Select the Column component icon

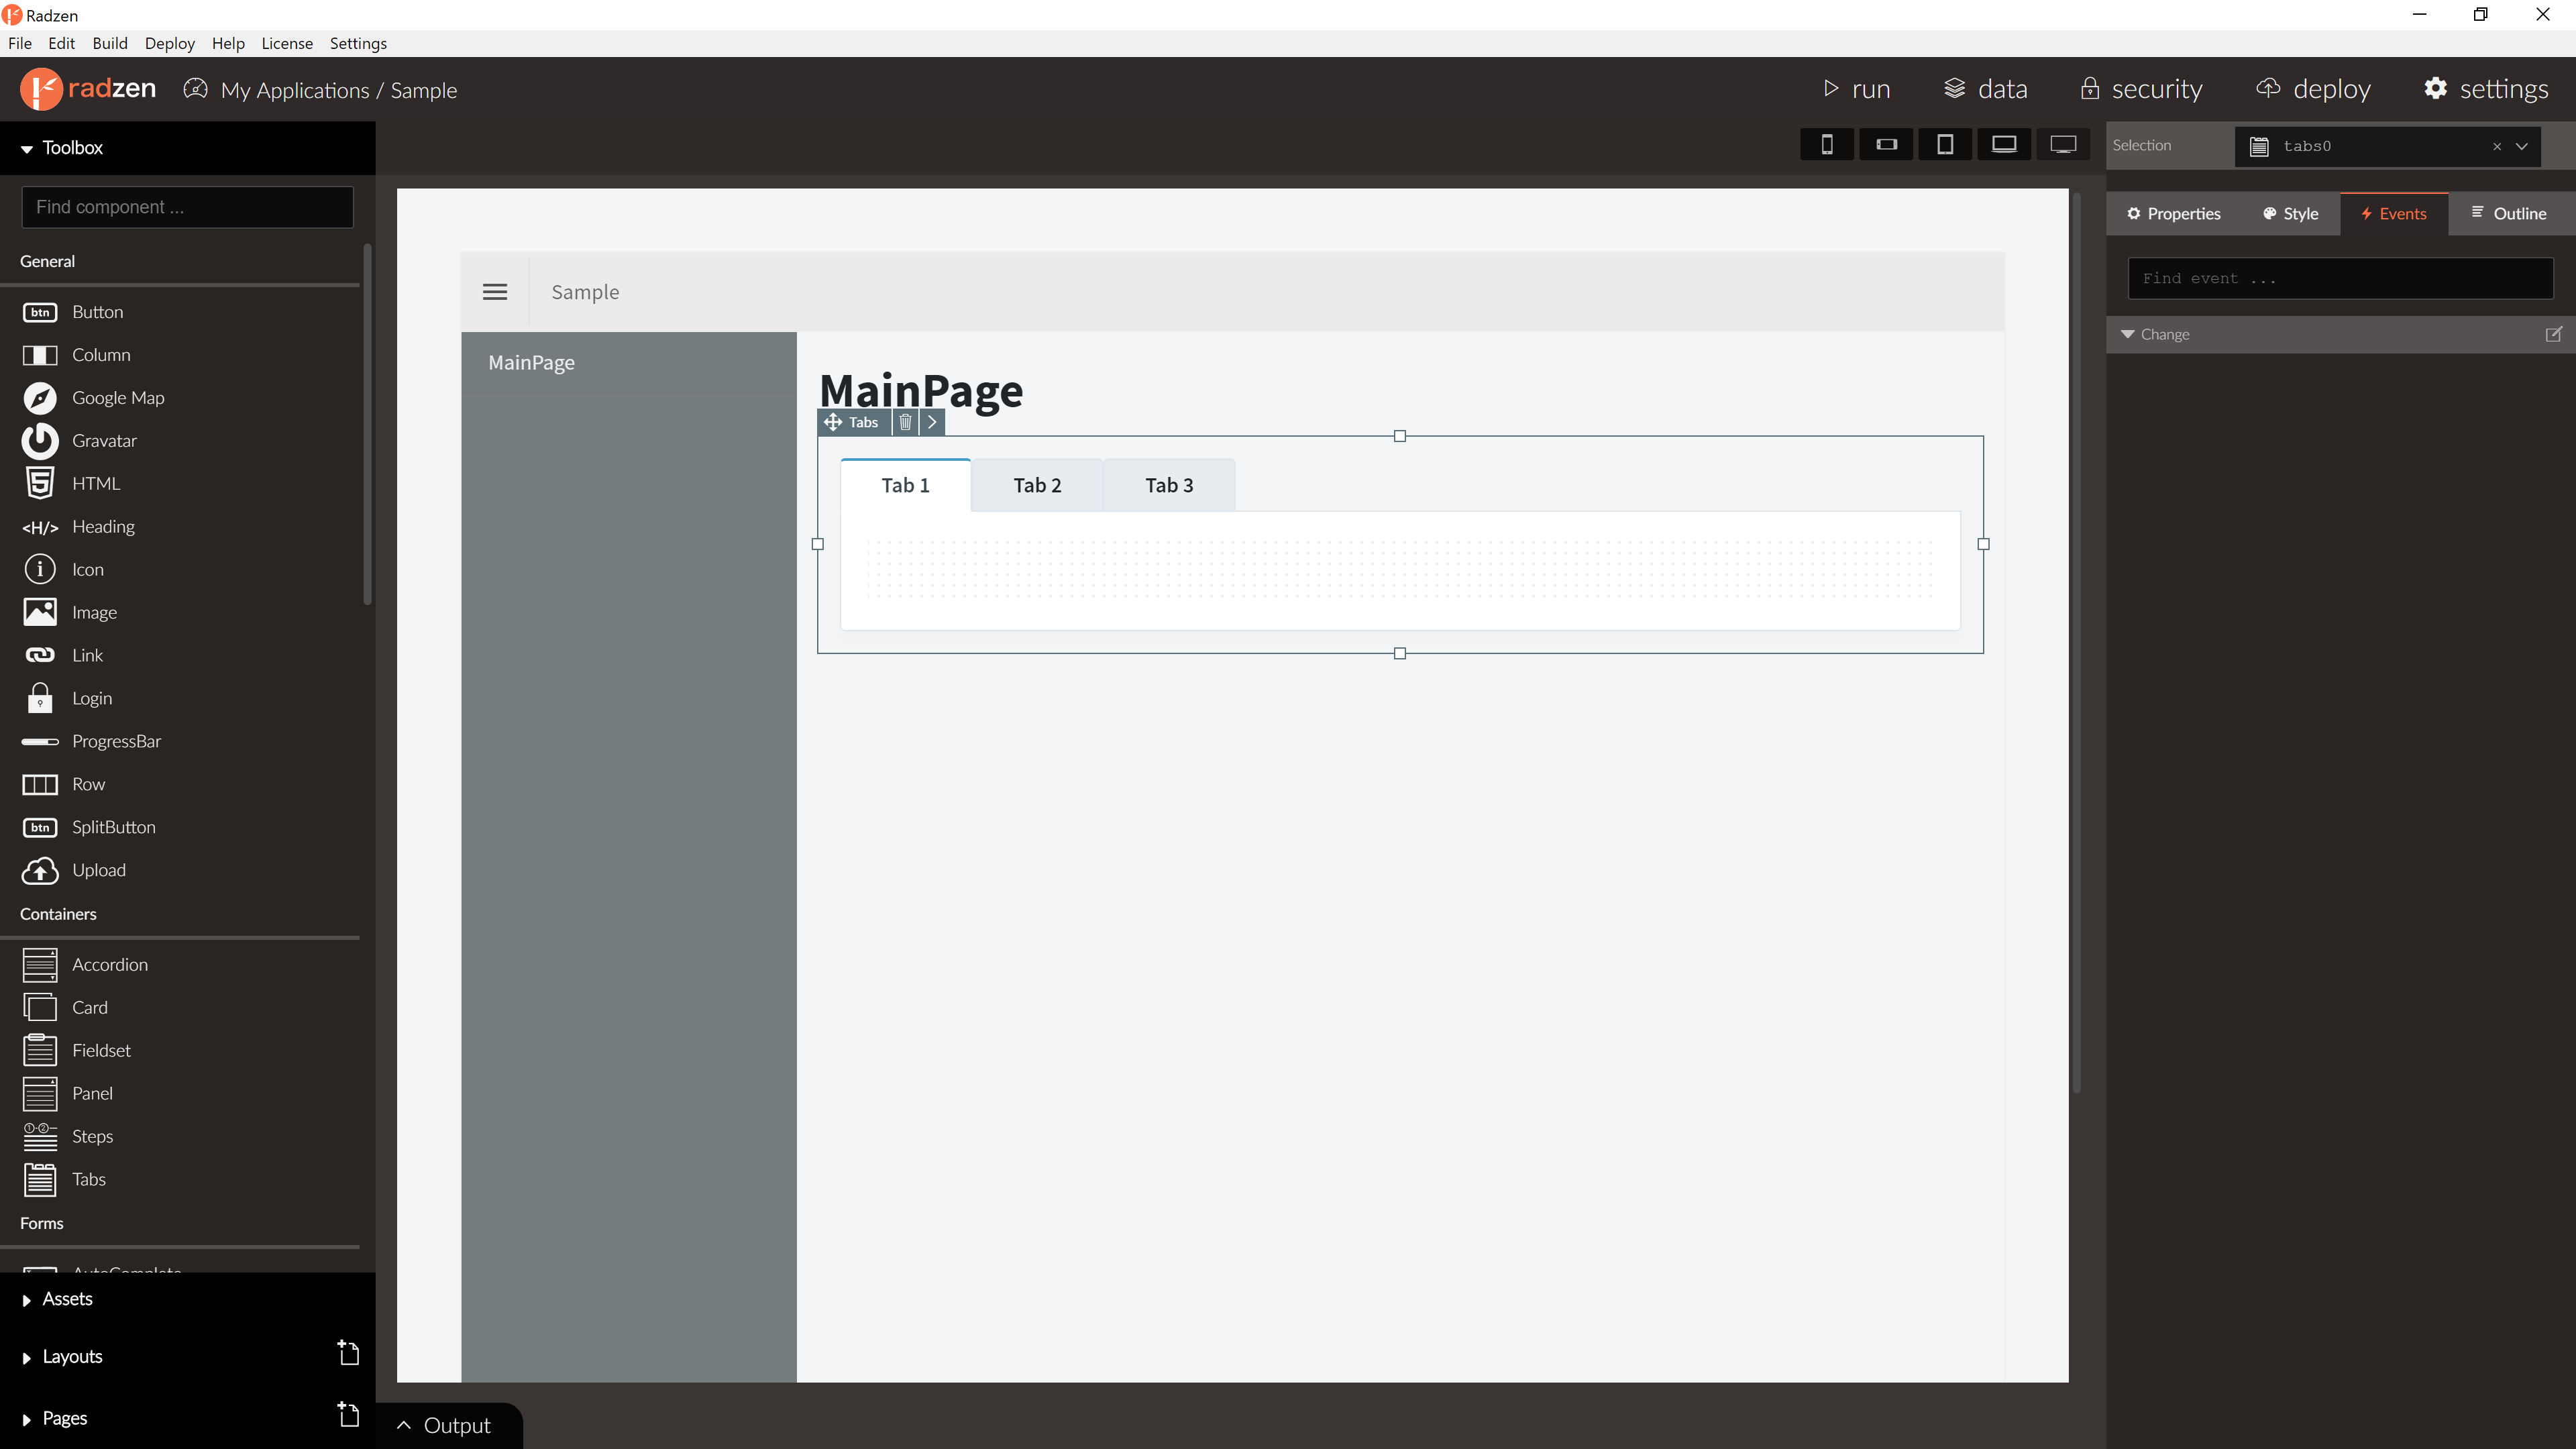[40, 355]
